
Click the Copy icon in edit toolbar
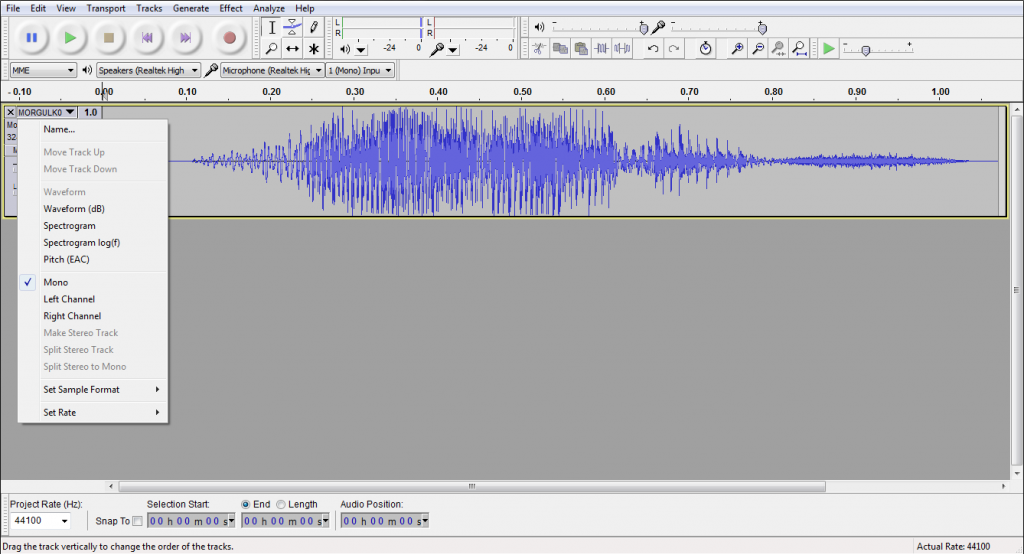(560, 48)
